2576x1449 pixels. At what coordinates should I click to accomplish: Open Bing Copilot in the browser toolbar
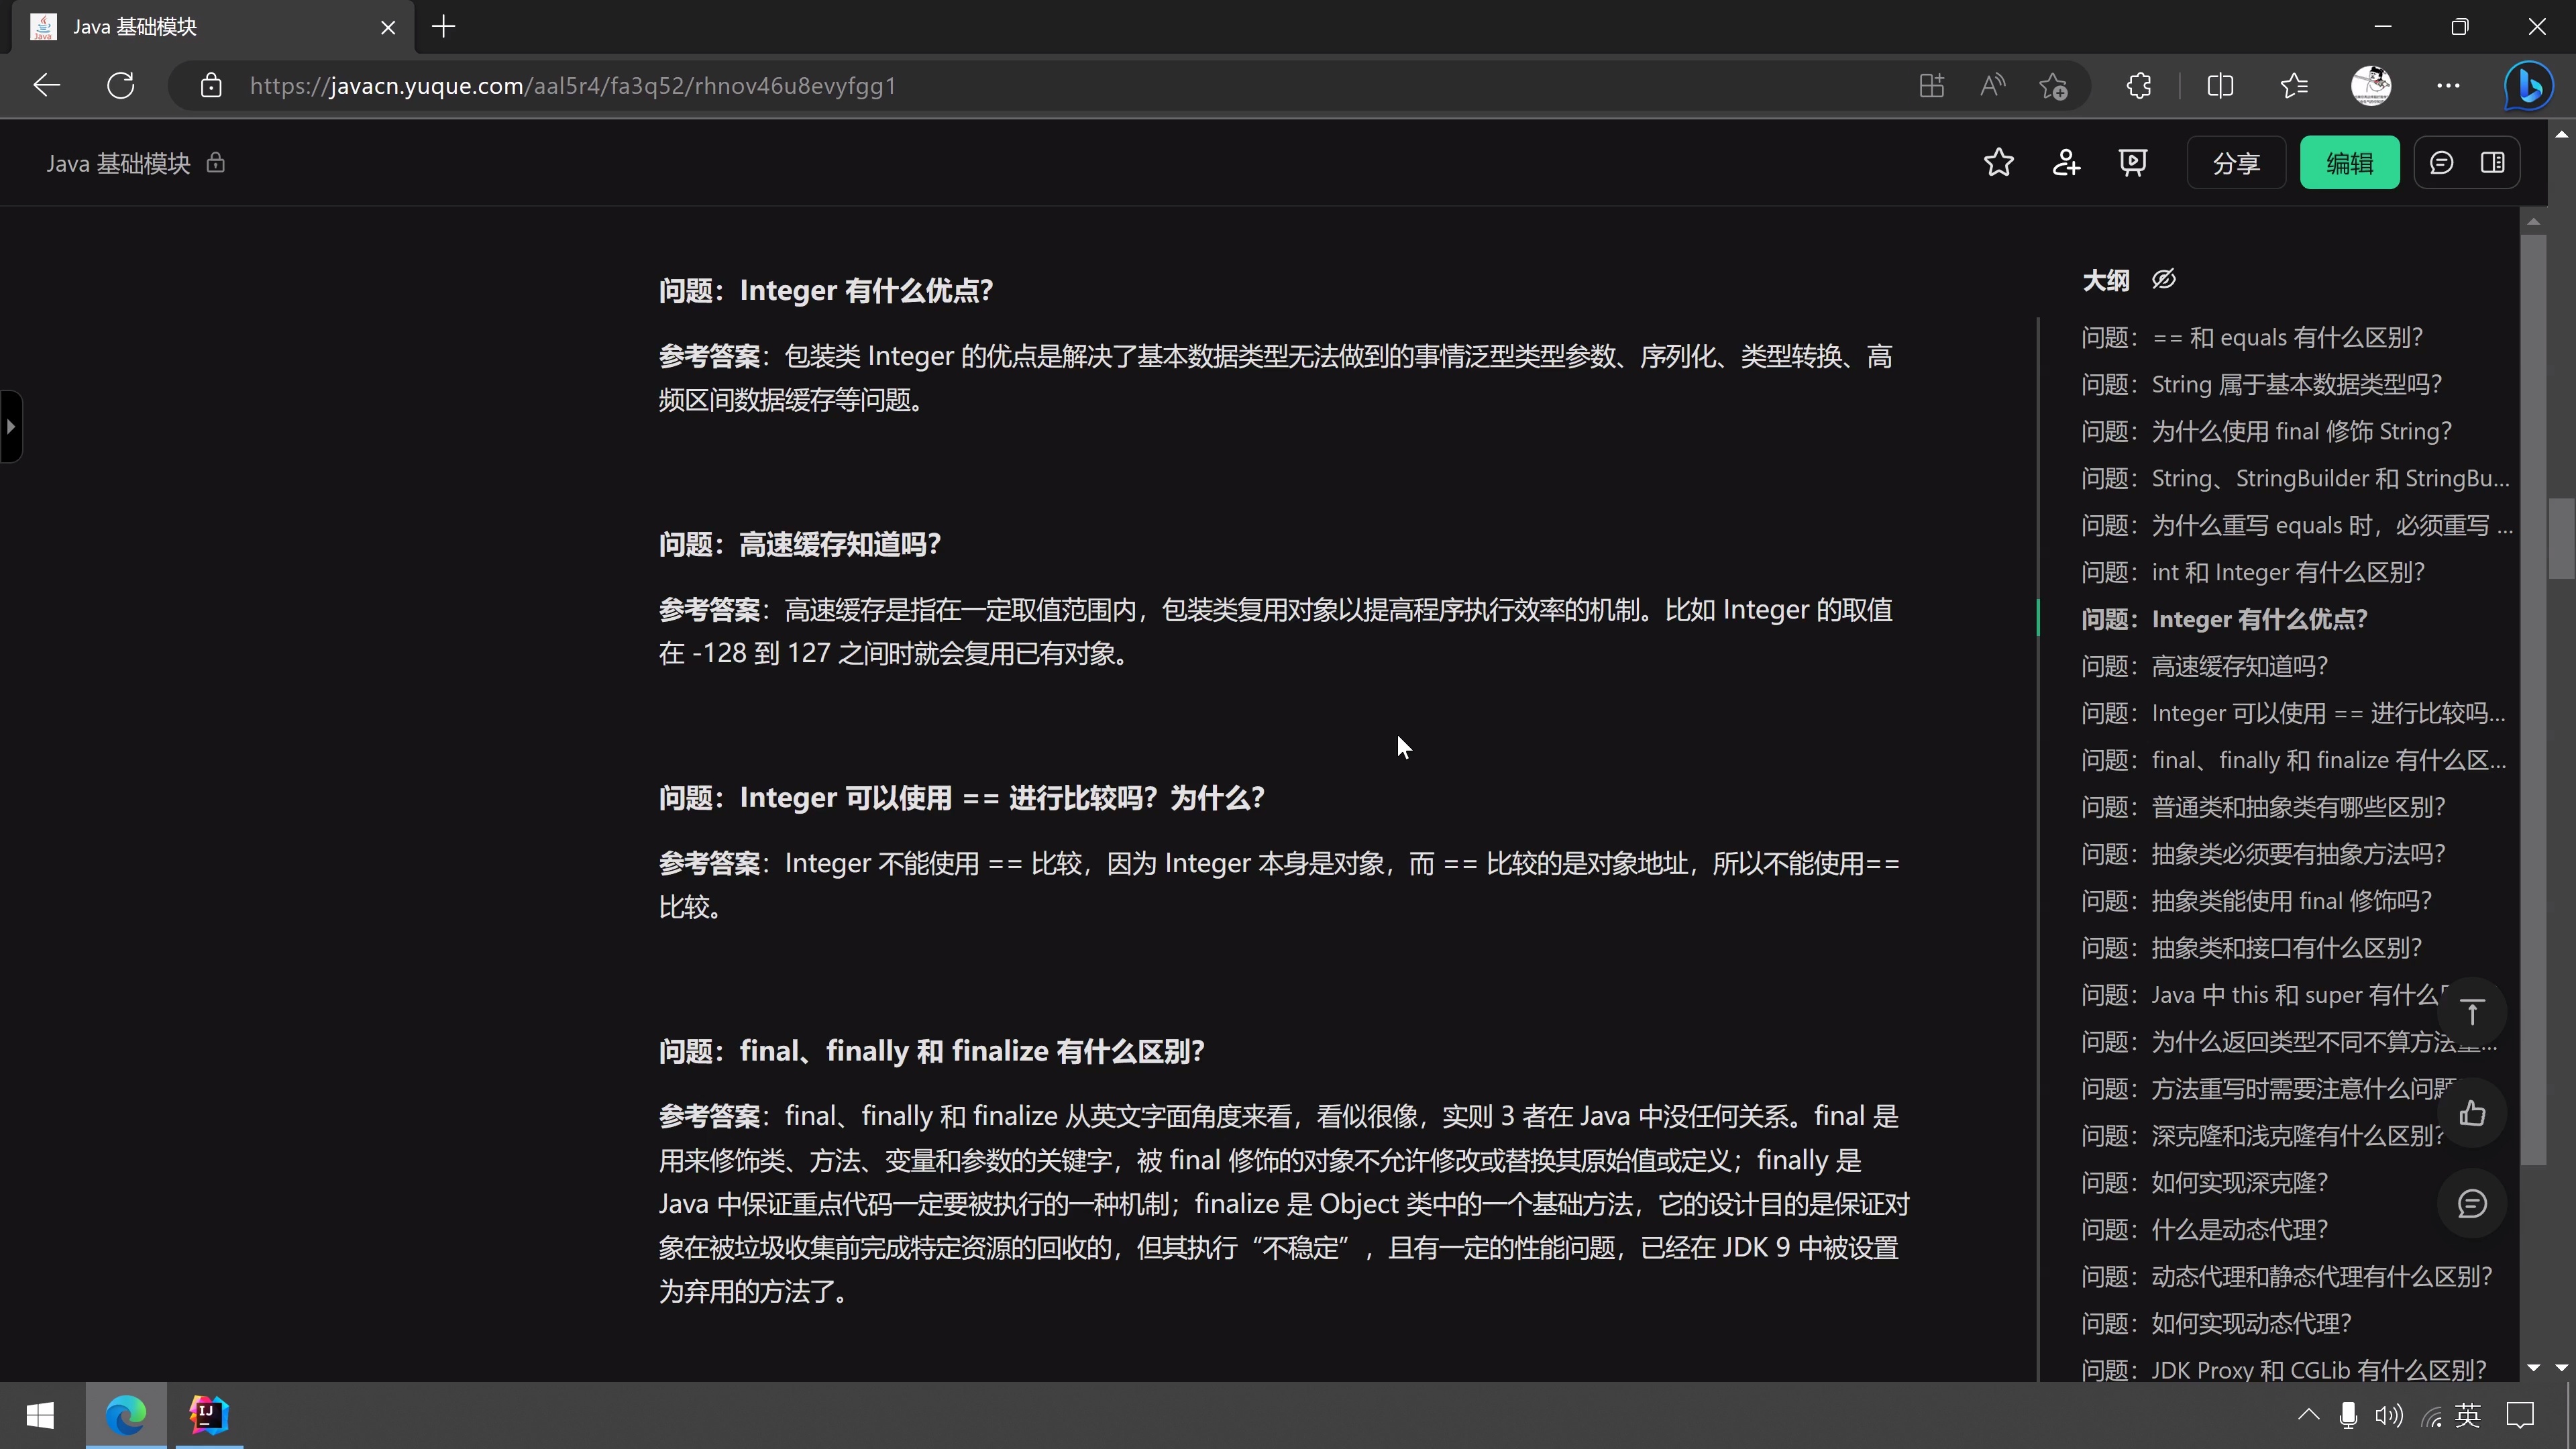(x=2528, y=85)
